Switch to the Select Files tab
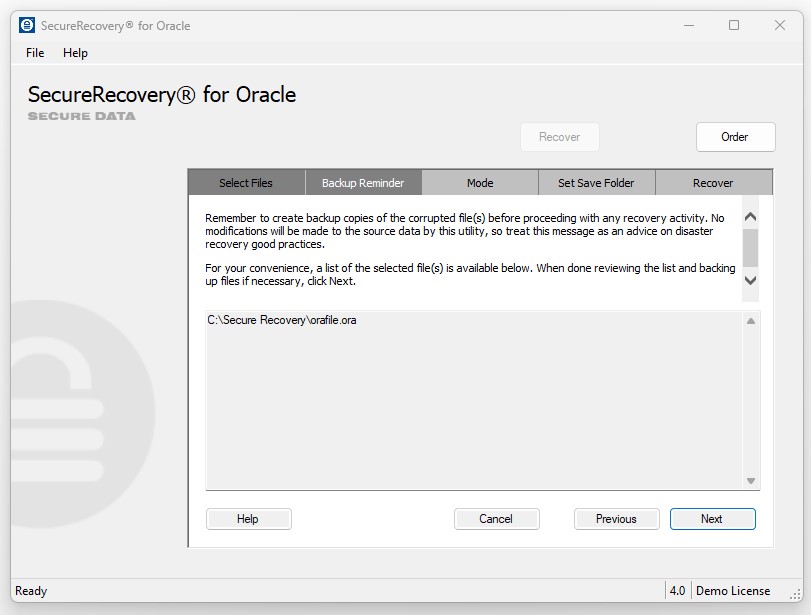This screenshot has height=615, width=811. pyautogui.click(x=246, y=183)
